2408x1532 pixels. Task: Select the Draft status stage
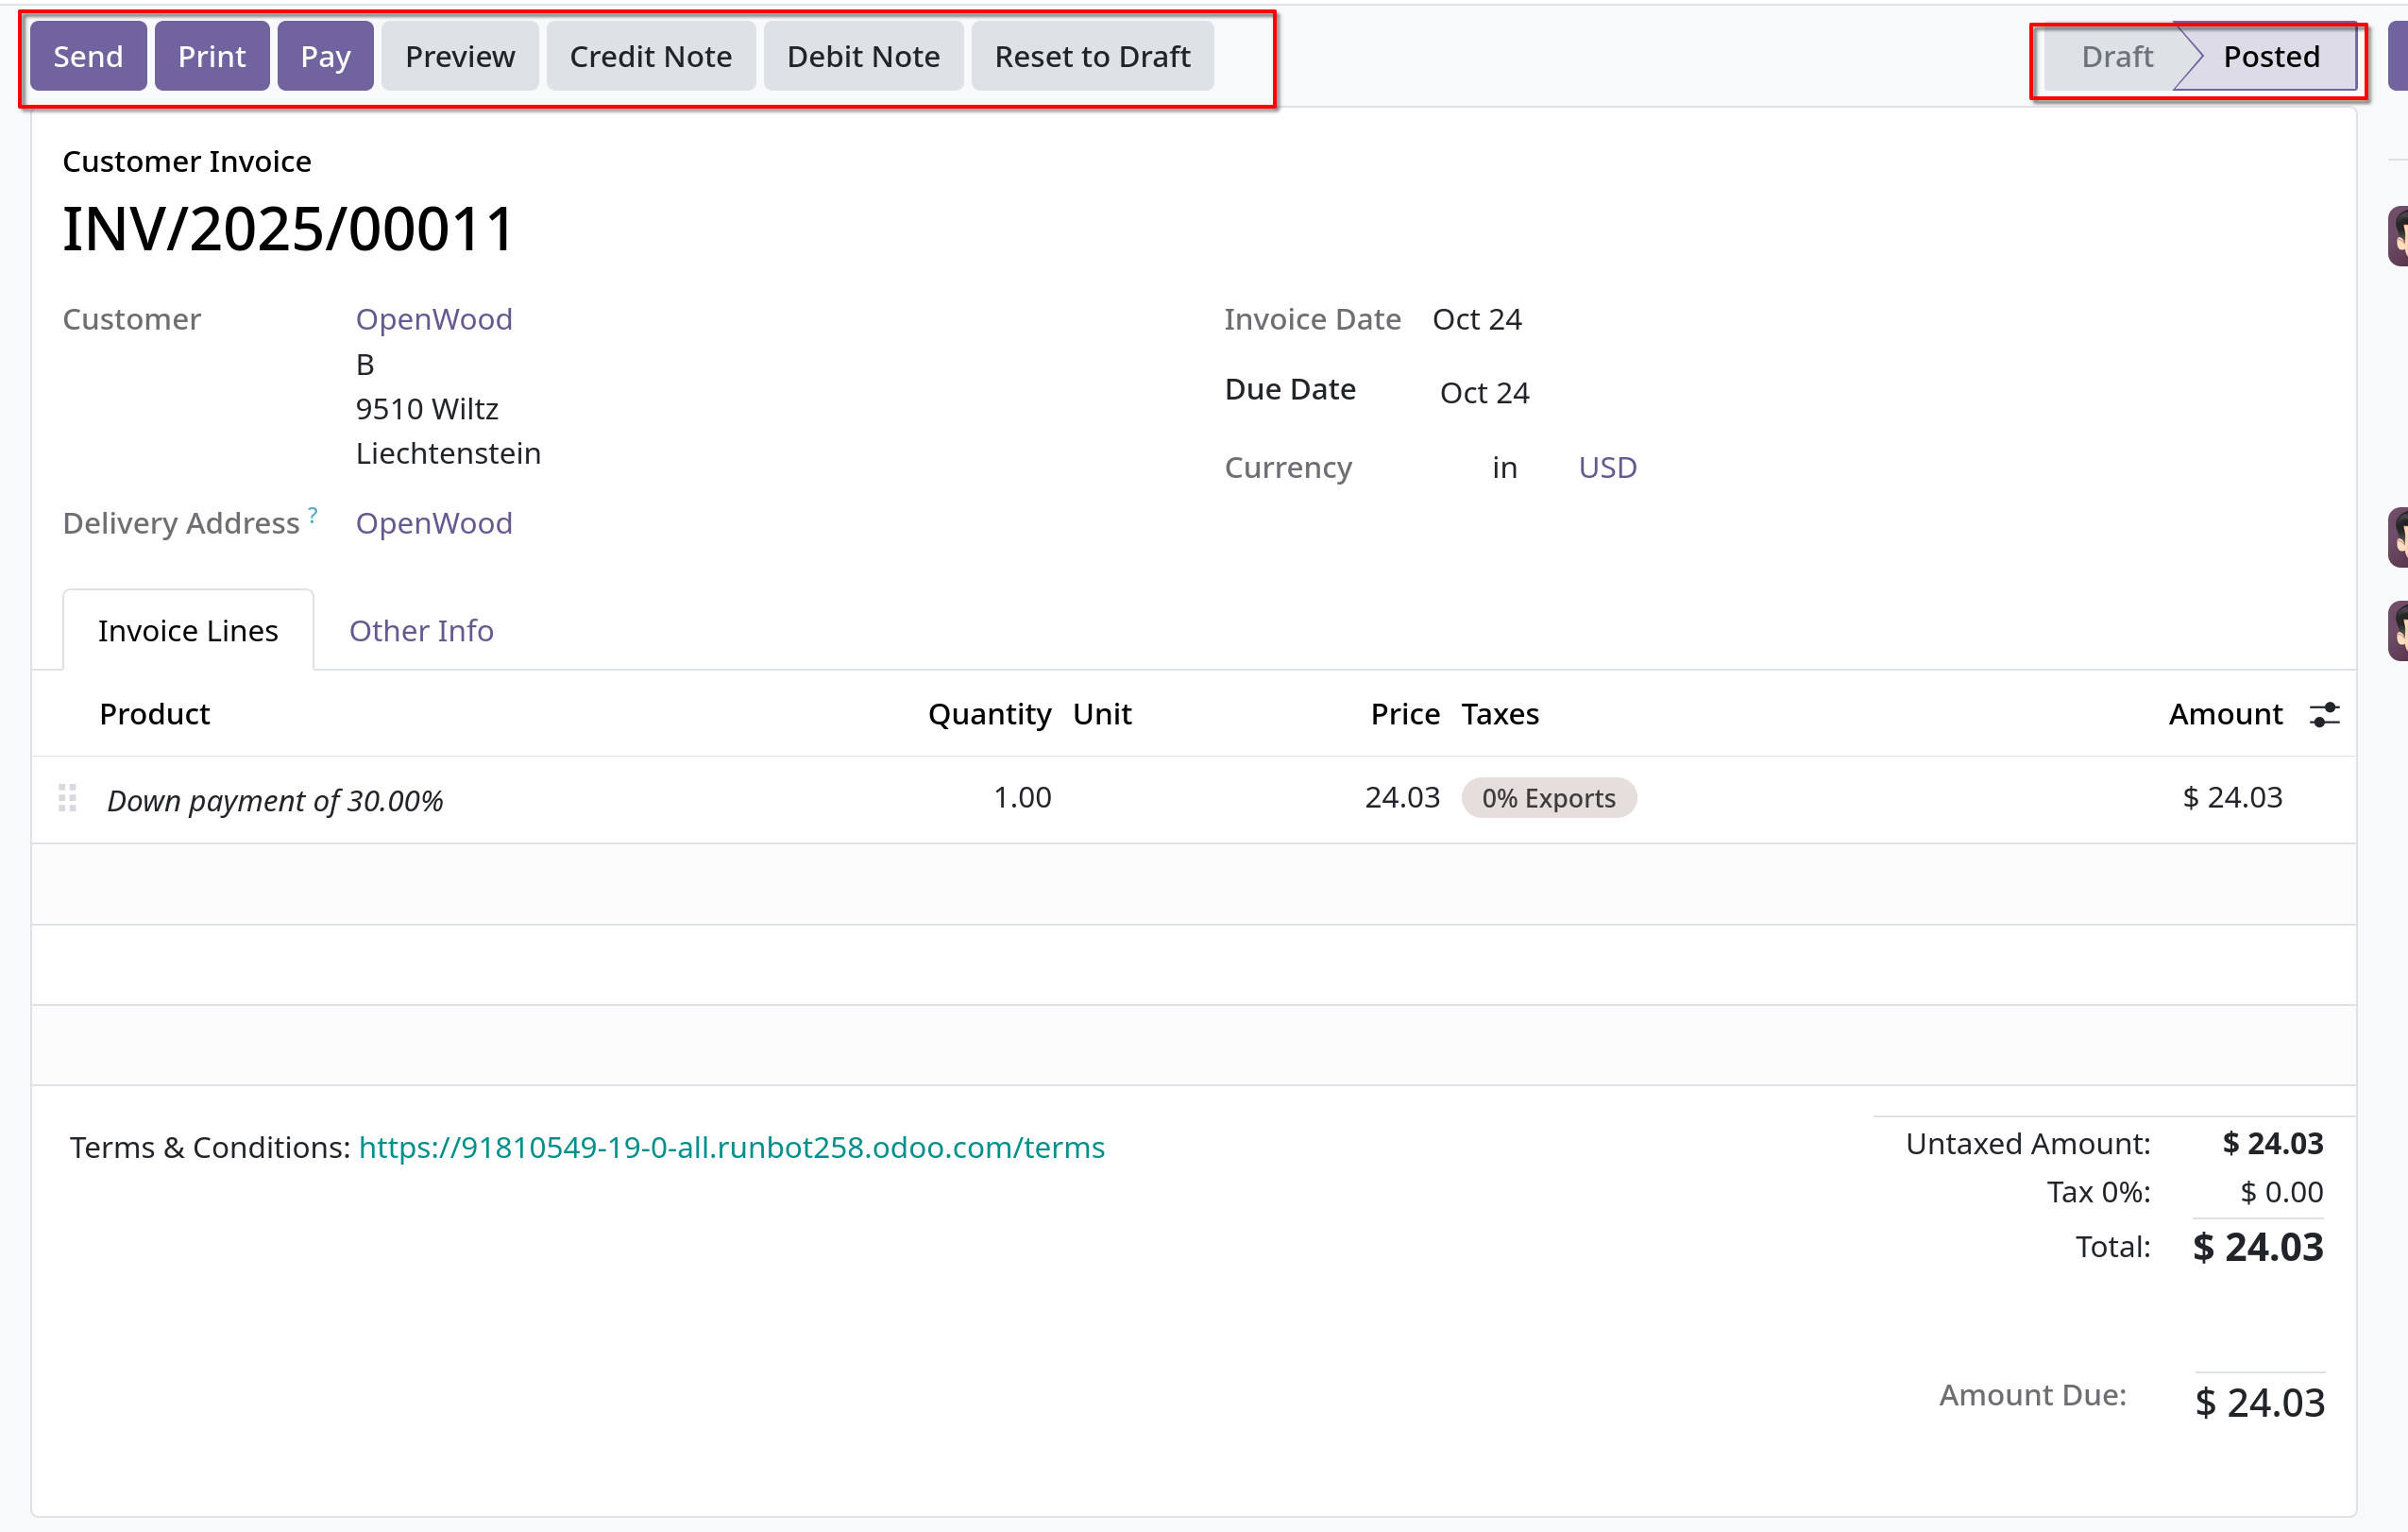point(2116,56)
